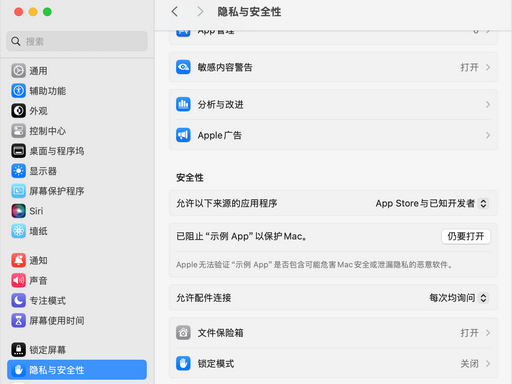
Task: Select App Store与已知开发者 value
Action: (425, 203)
